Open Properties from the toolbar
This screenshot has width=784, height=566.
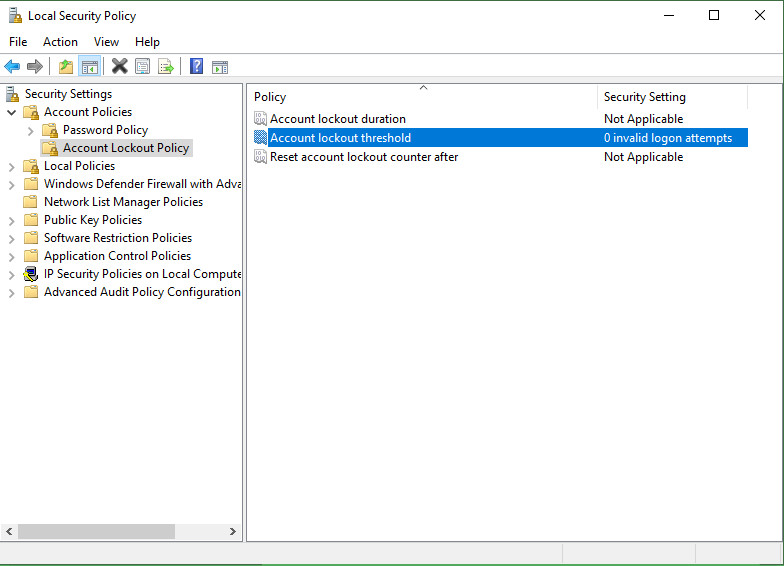[142, 66]
